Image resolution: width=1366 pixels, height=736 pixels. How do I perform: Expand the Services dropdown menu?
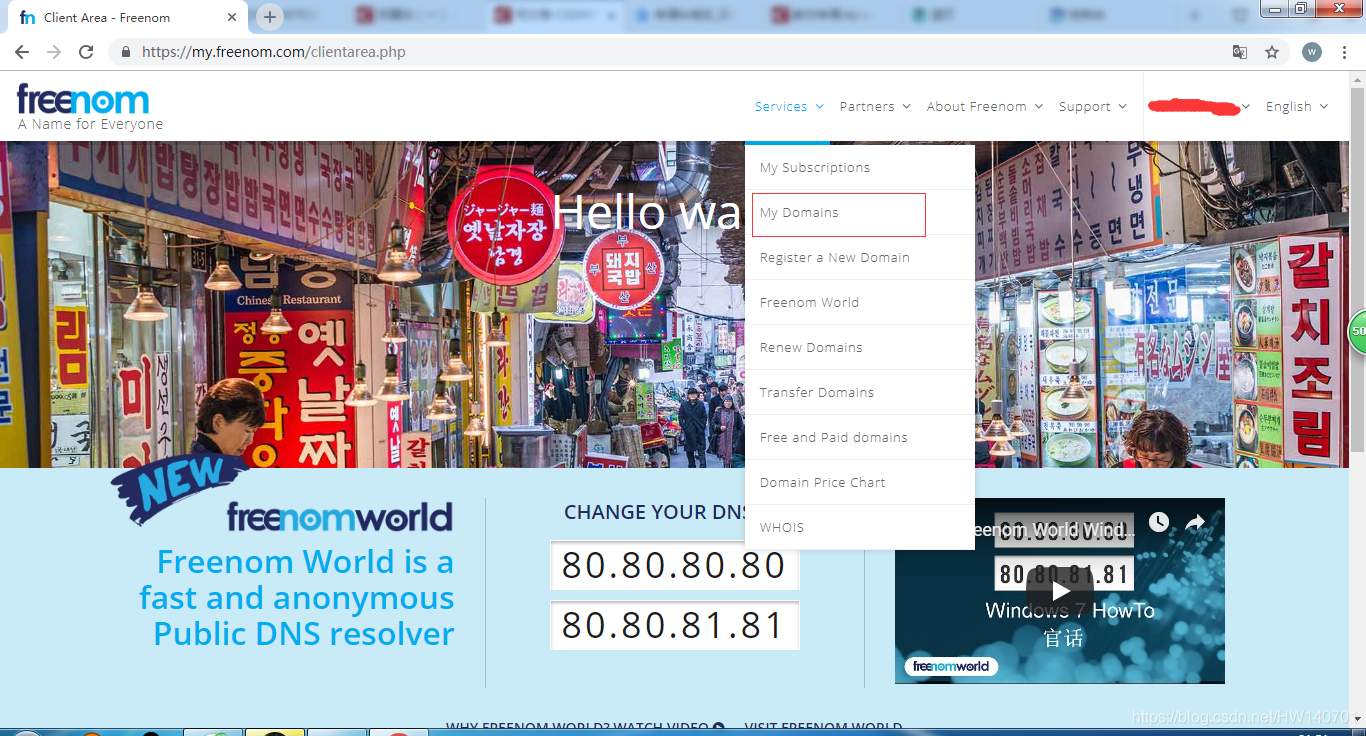[x=789, y=106]
